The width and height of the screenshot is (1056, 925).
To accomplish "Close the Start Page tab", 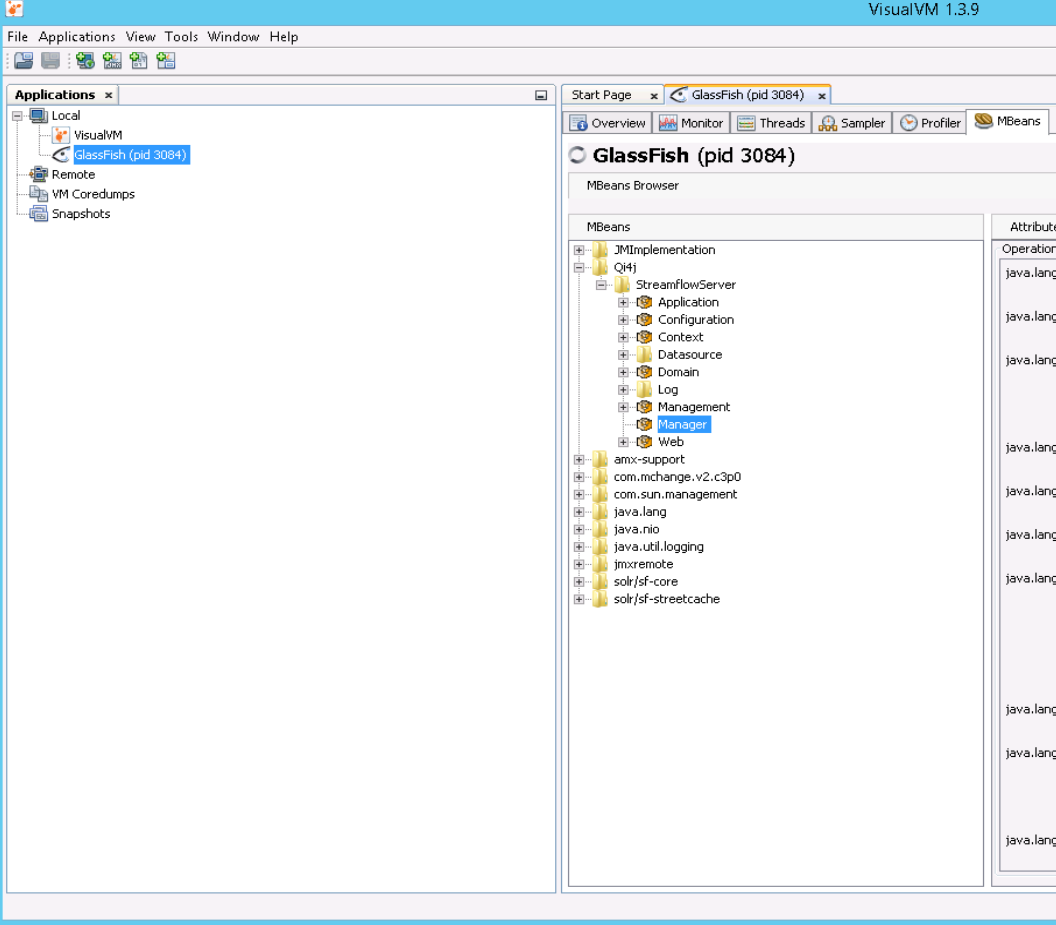I will [x=654, y=96].
